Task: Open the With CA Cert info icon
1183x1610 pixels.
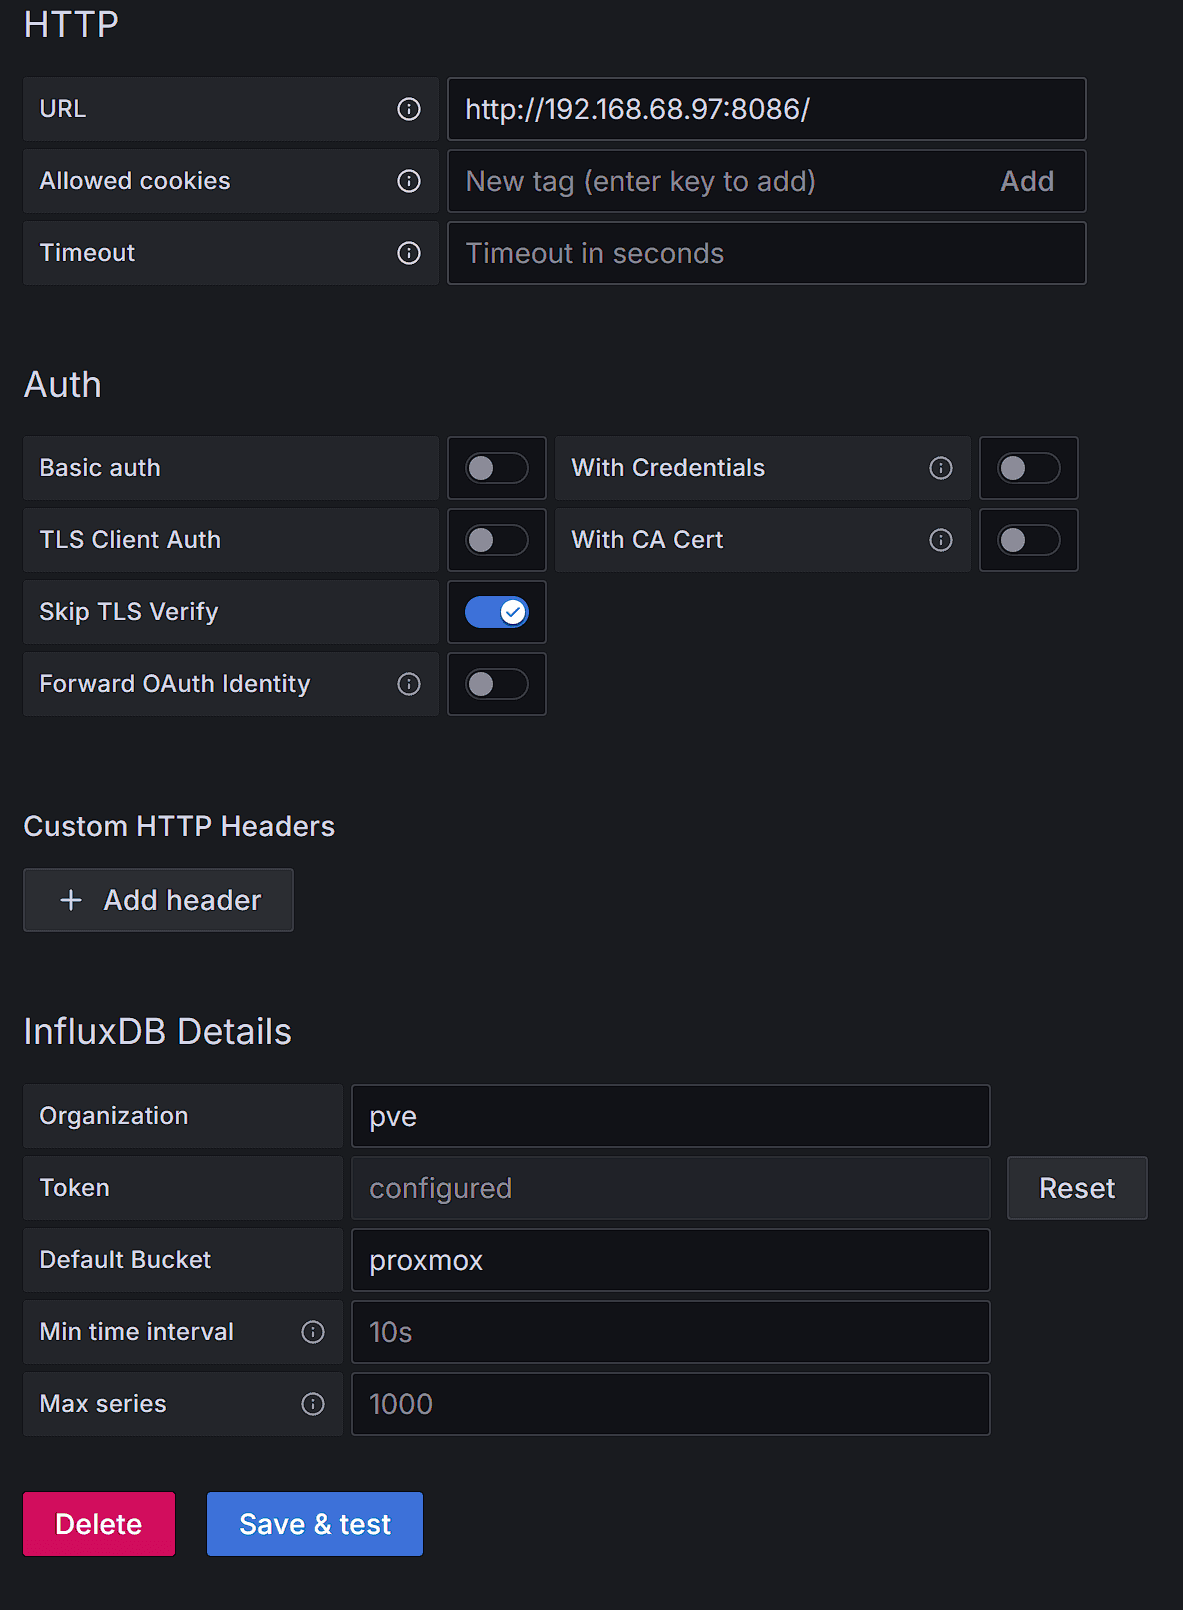Action: point(941,540)
